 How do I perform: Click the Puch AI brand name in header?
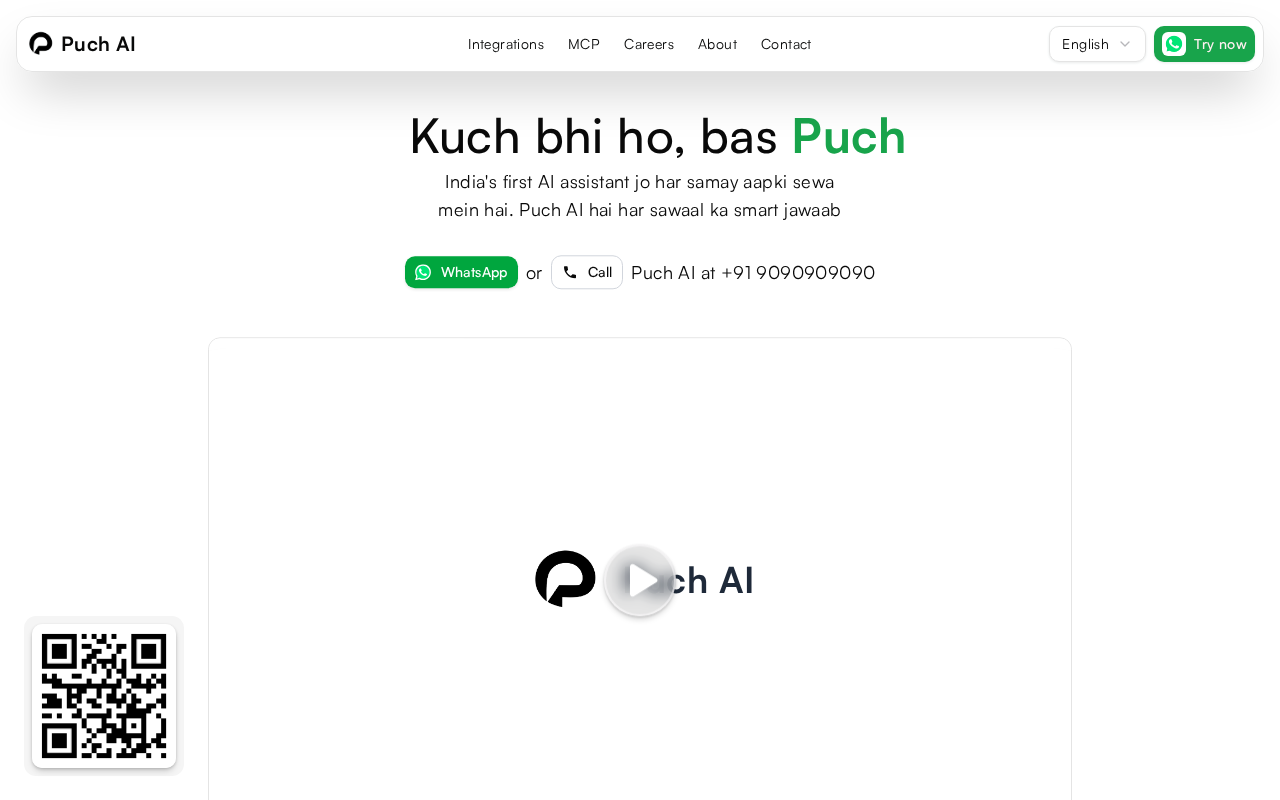coord(98,44)
